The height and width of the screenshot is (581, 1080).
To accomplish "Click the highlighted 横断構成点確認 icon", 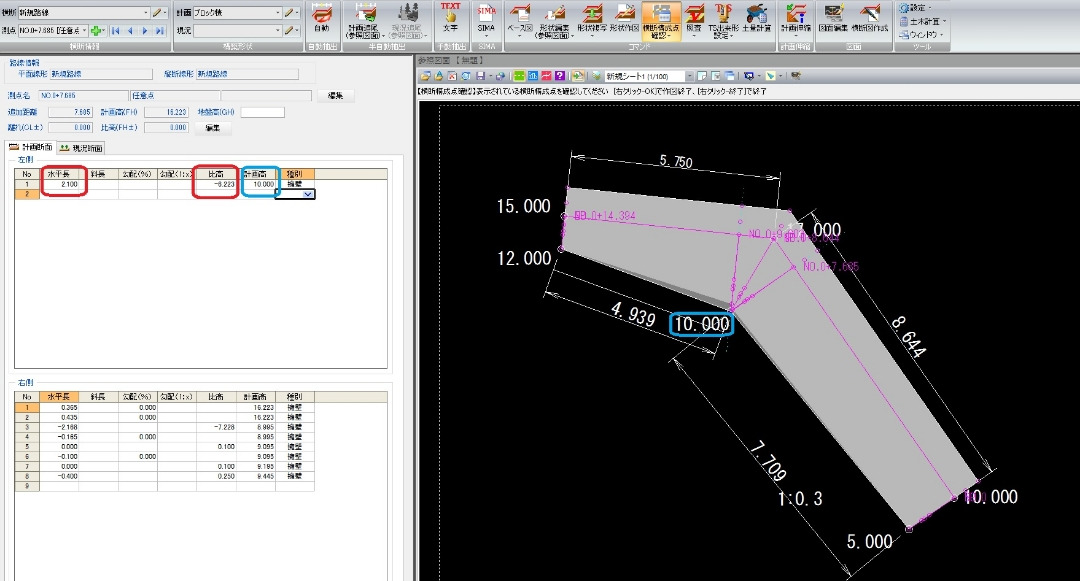I will [x=661, y=21].
